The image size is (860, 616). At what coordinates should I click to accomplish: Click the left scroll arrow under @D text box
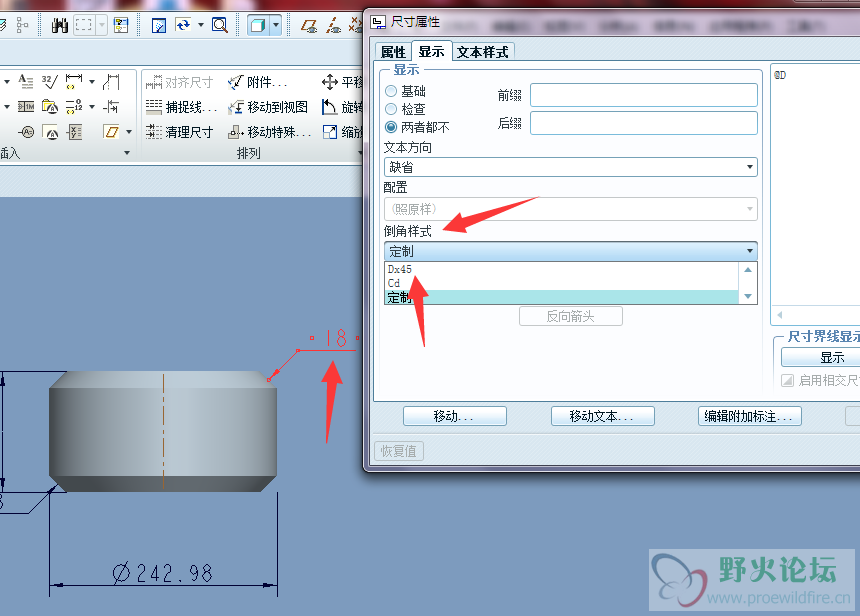click(x=779, y=315)
